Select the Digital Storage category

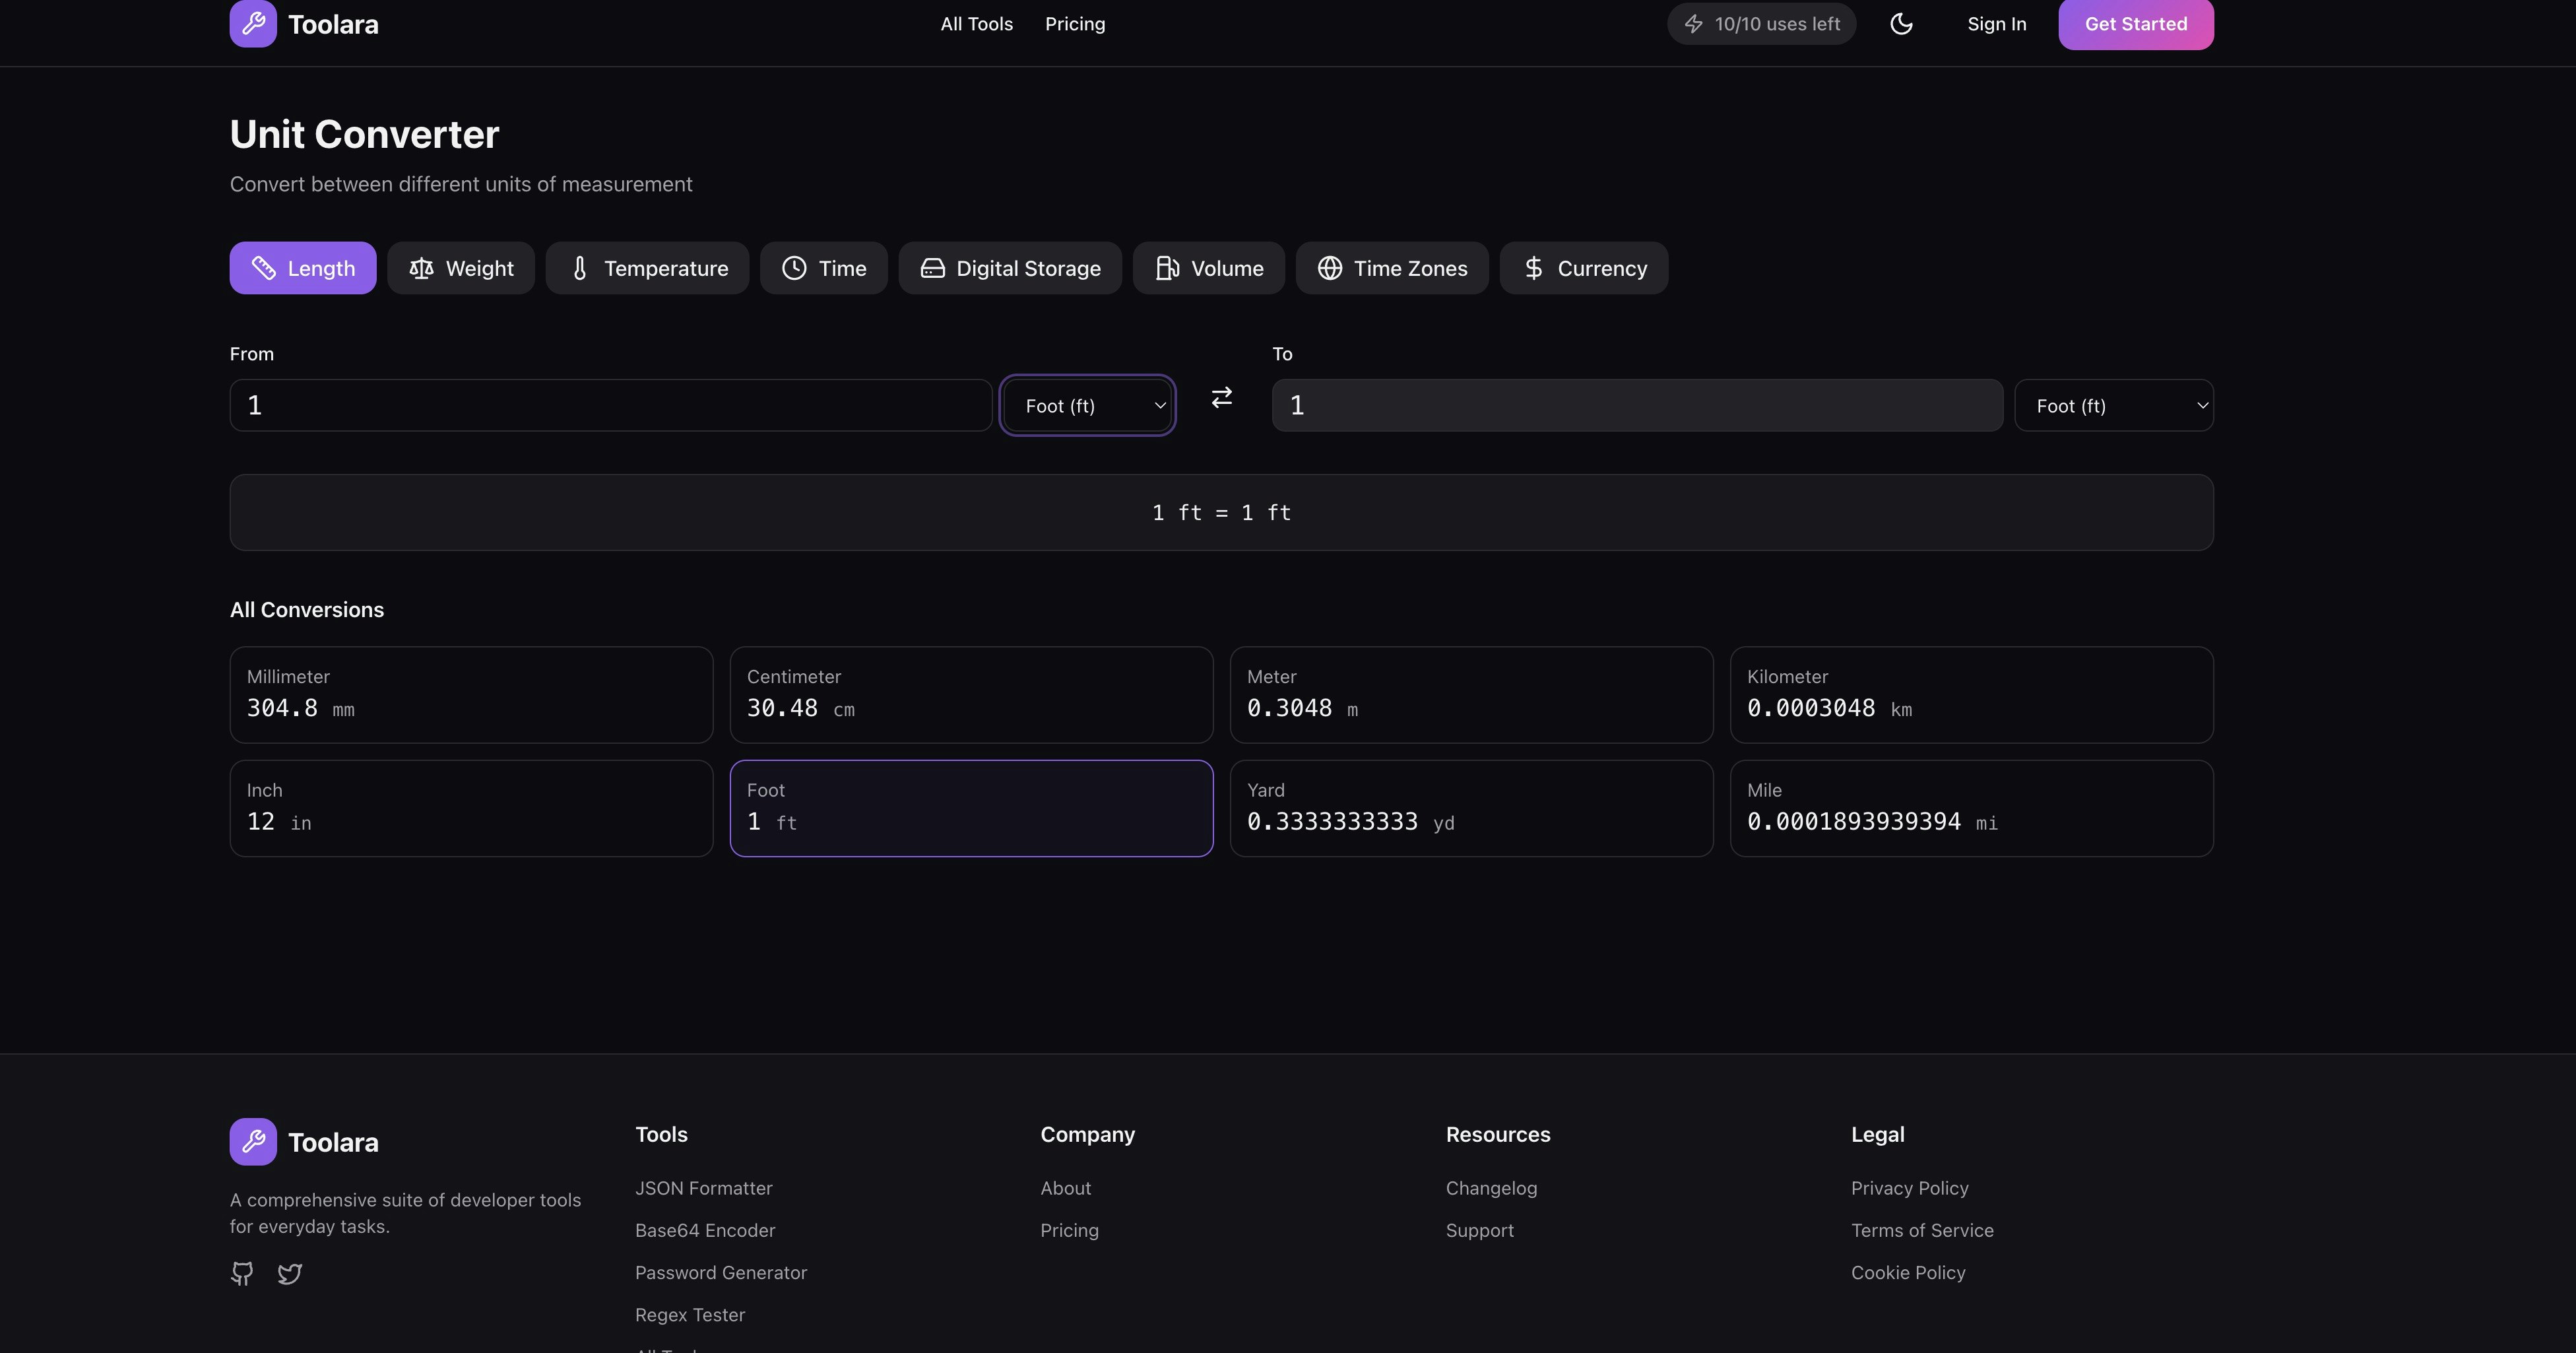[1010, 268]
